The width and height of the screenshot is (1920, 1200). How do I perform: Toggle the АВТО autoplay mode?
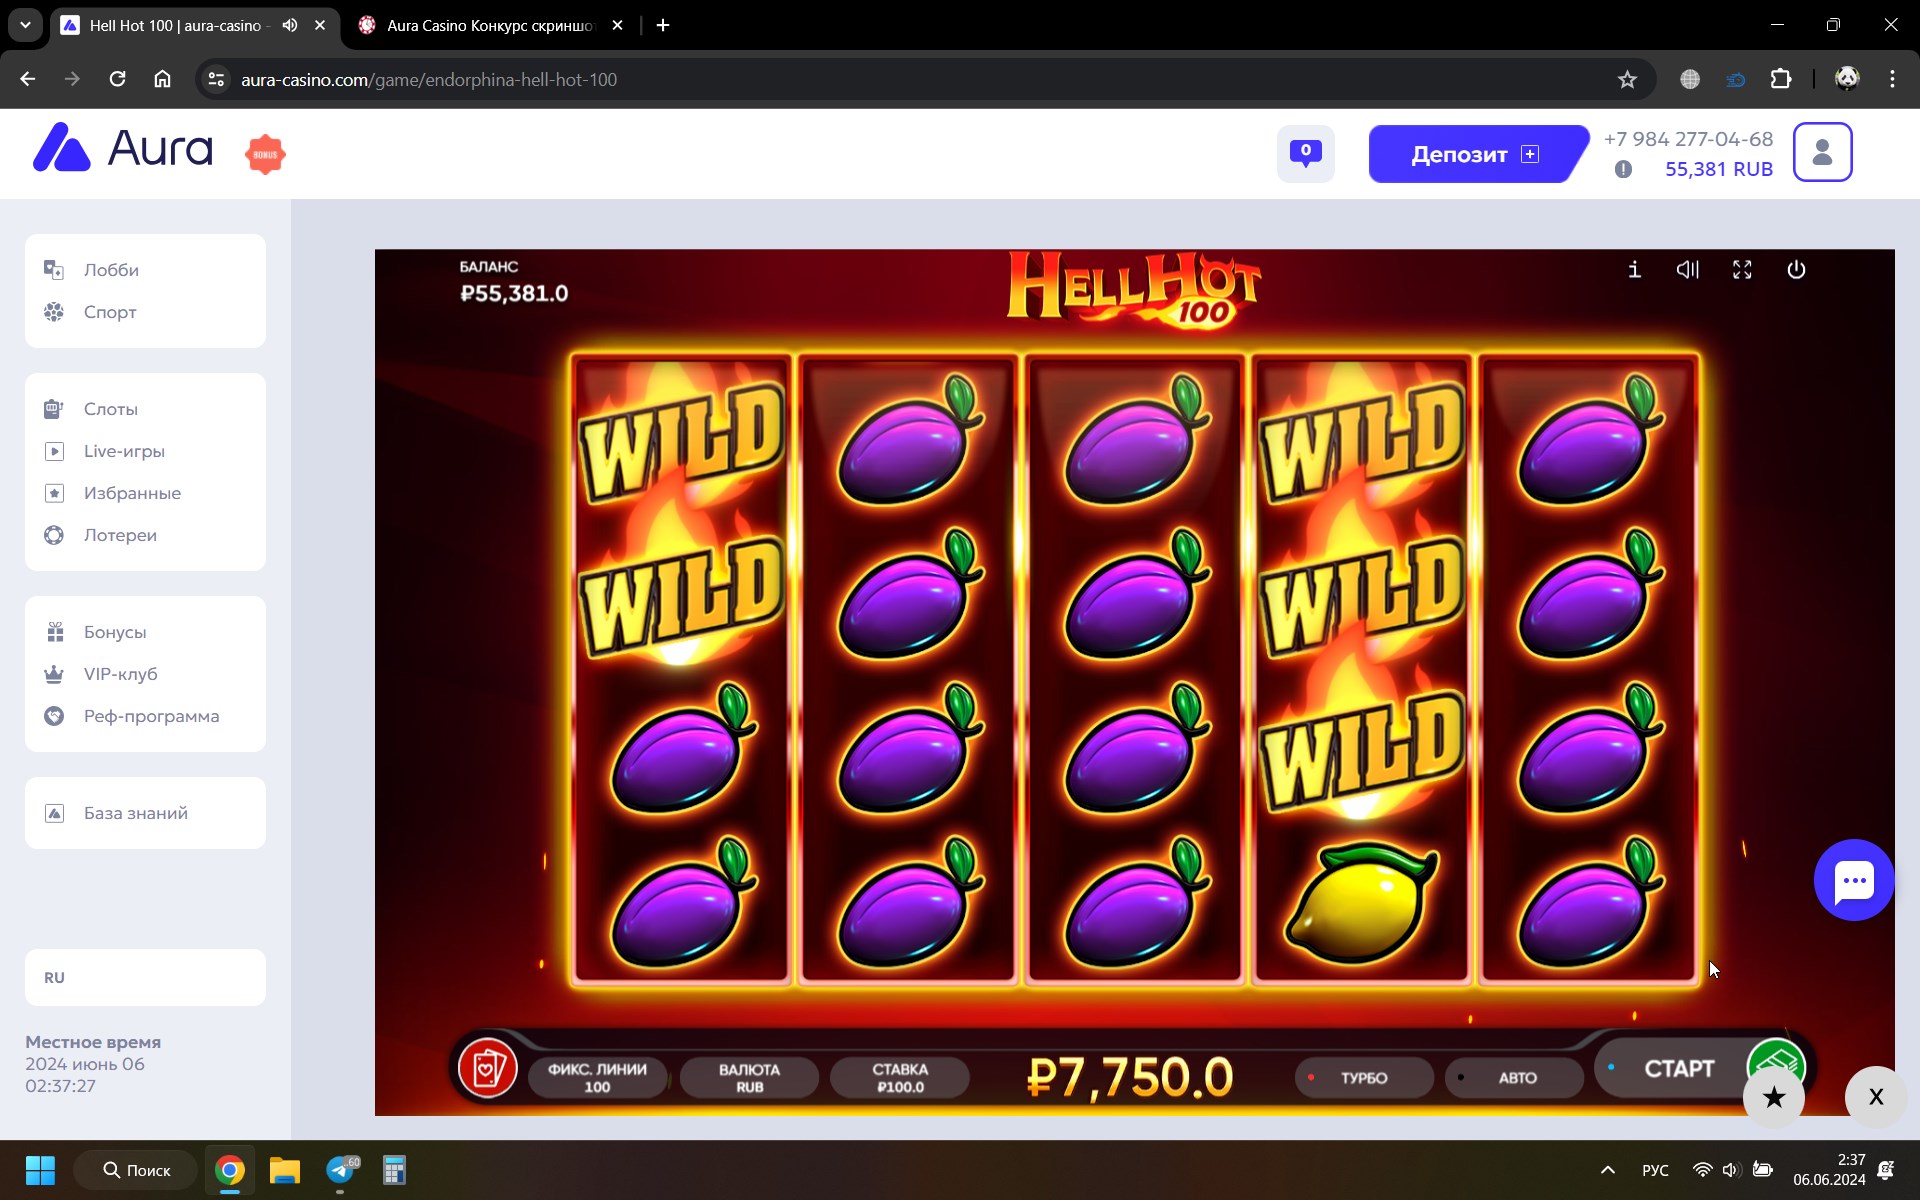click(x=1516, y=1078)
